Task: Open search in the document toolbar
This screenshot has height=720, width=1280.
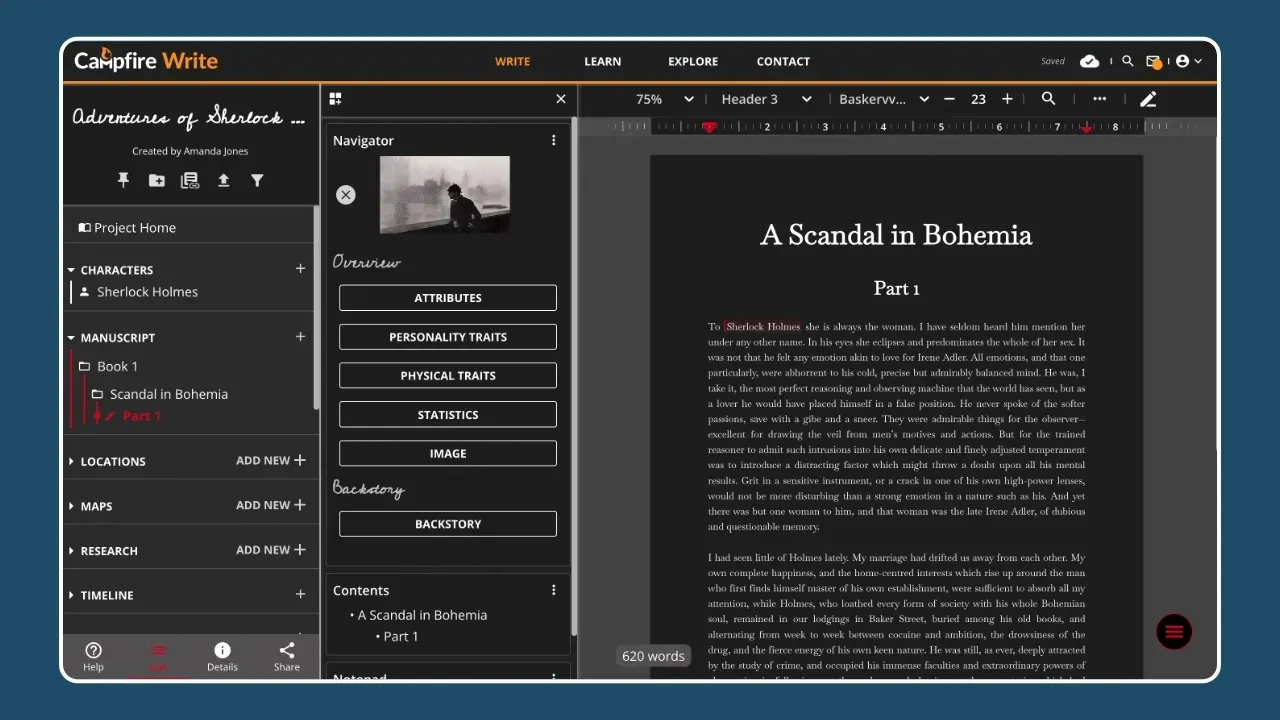Action: coord(1048,99)
